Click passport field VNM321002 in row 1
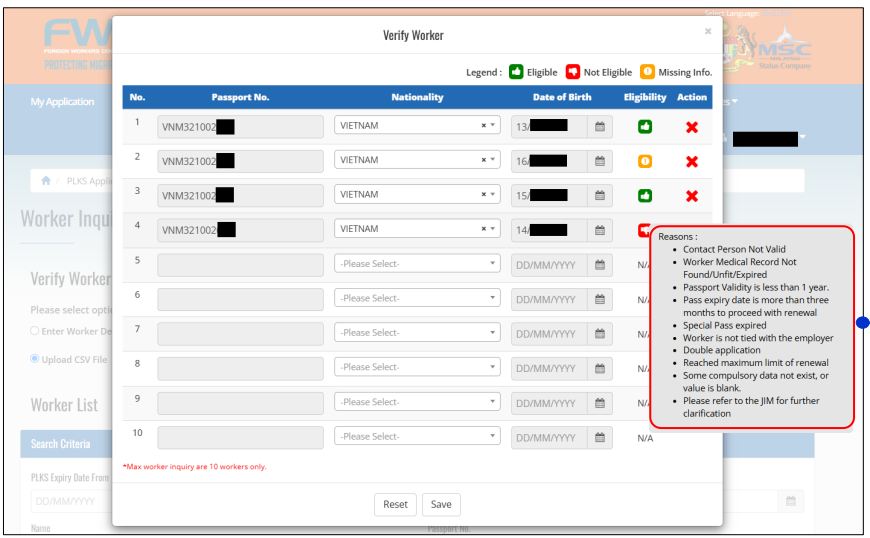Image resolution: width=870 pixels, height=538 pixels. coord(240,127)
